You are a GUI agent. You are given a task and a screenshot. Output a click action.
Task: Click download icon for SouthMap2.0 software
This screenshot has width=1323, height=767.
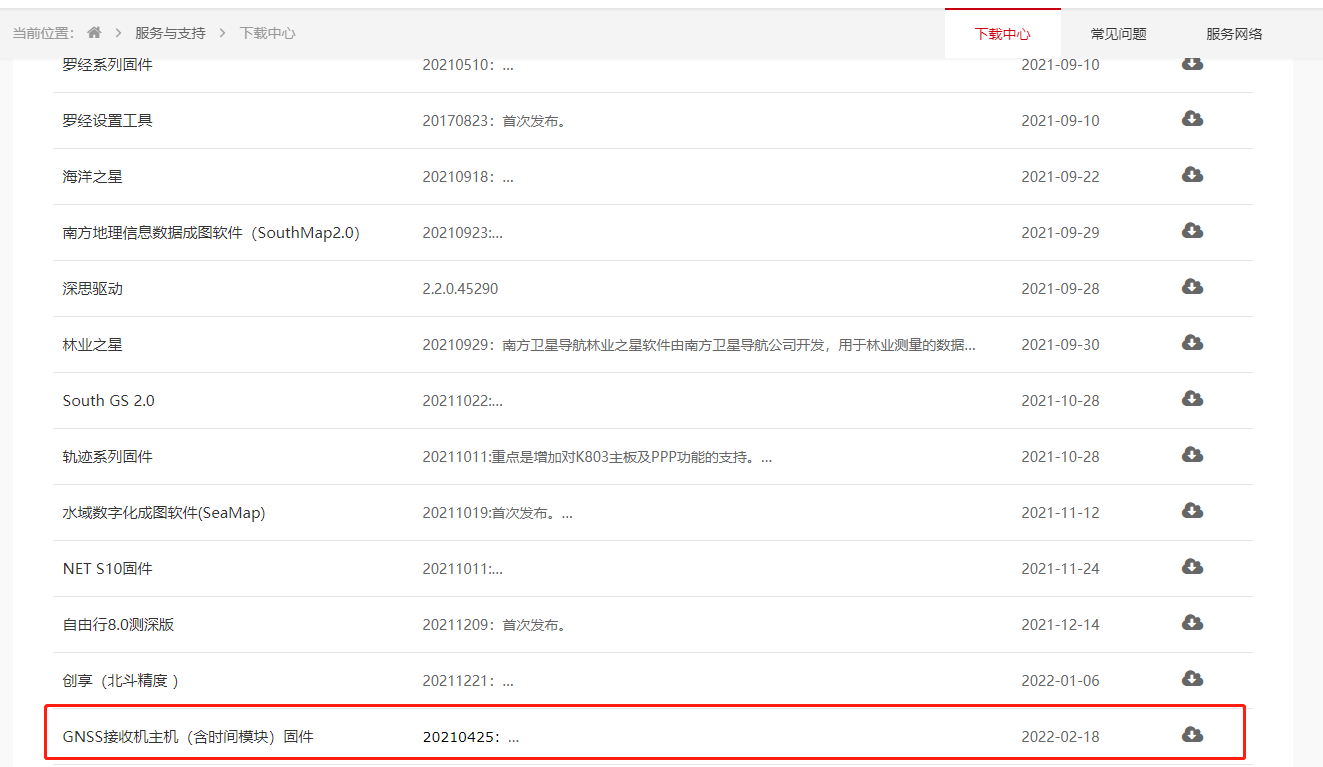[1192, 231]
